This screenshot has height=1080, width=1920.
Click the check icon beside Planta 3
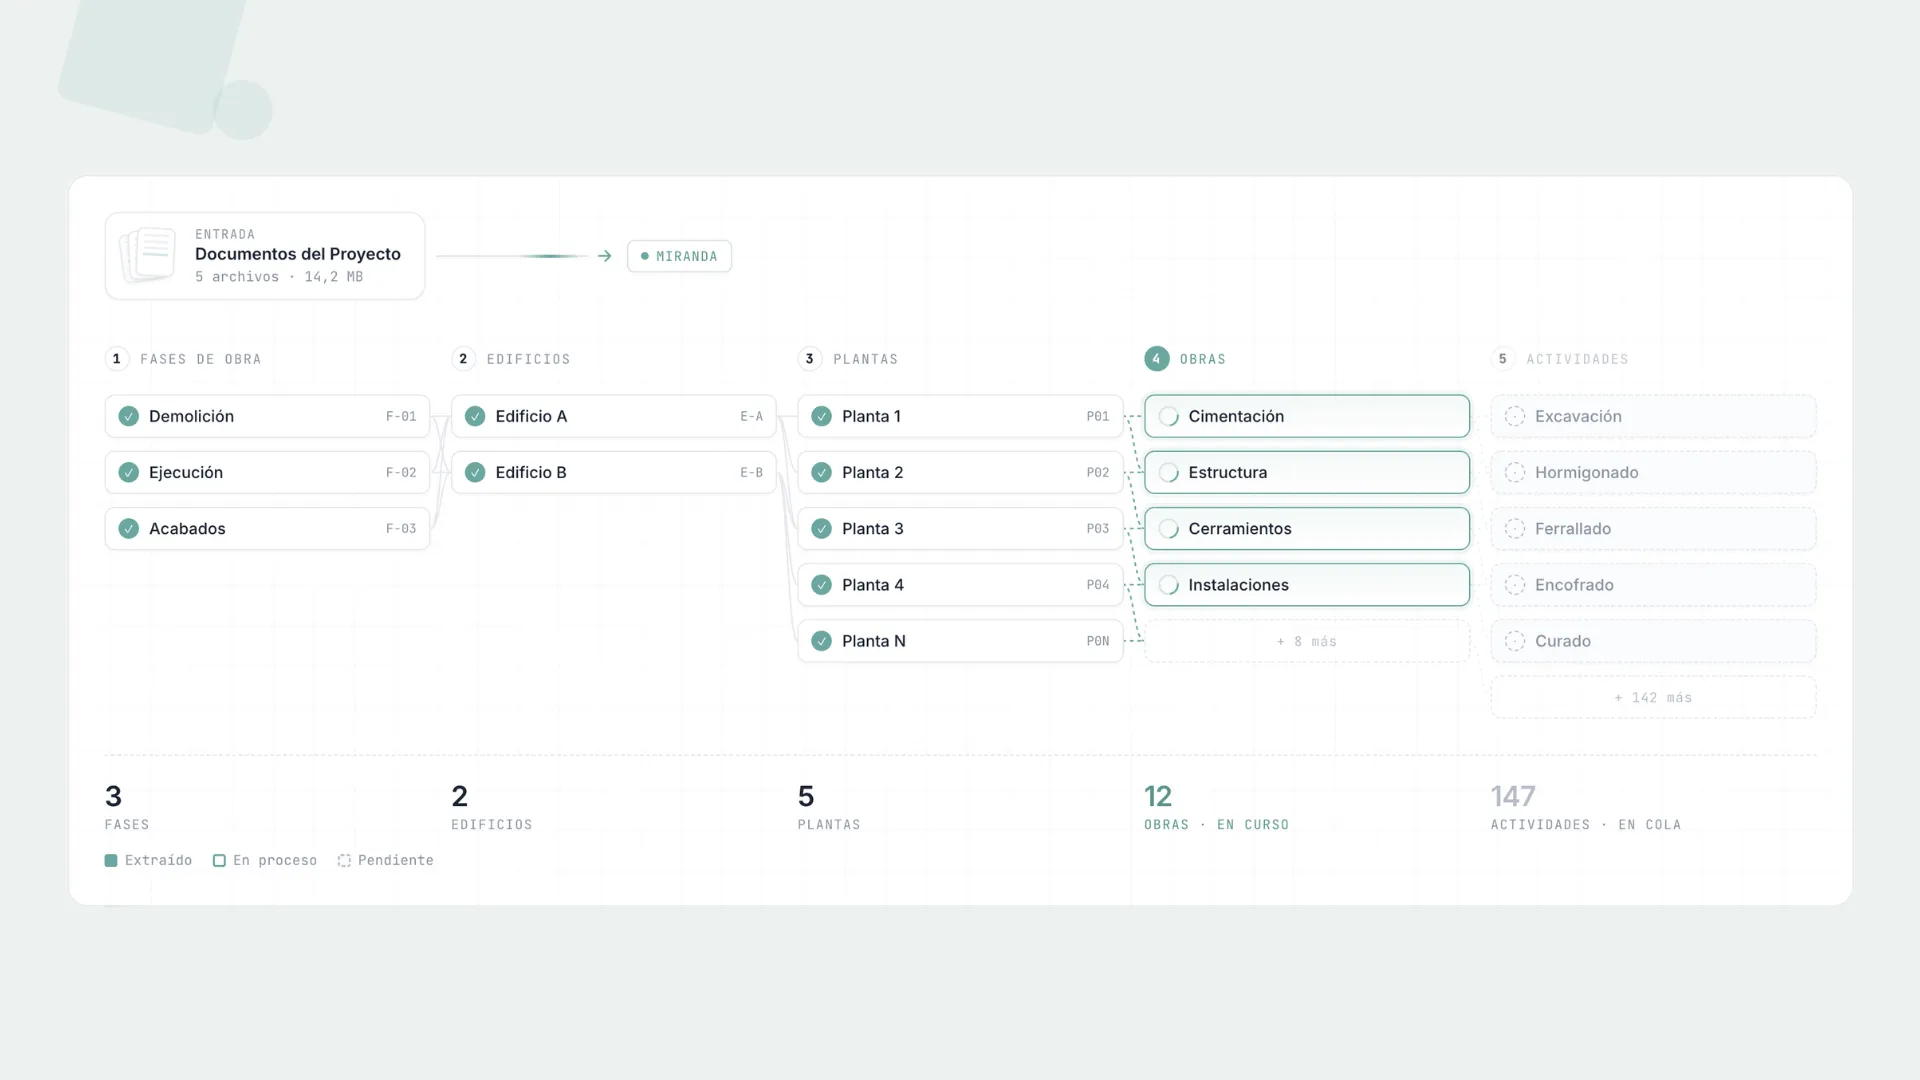point(822,528)
